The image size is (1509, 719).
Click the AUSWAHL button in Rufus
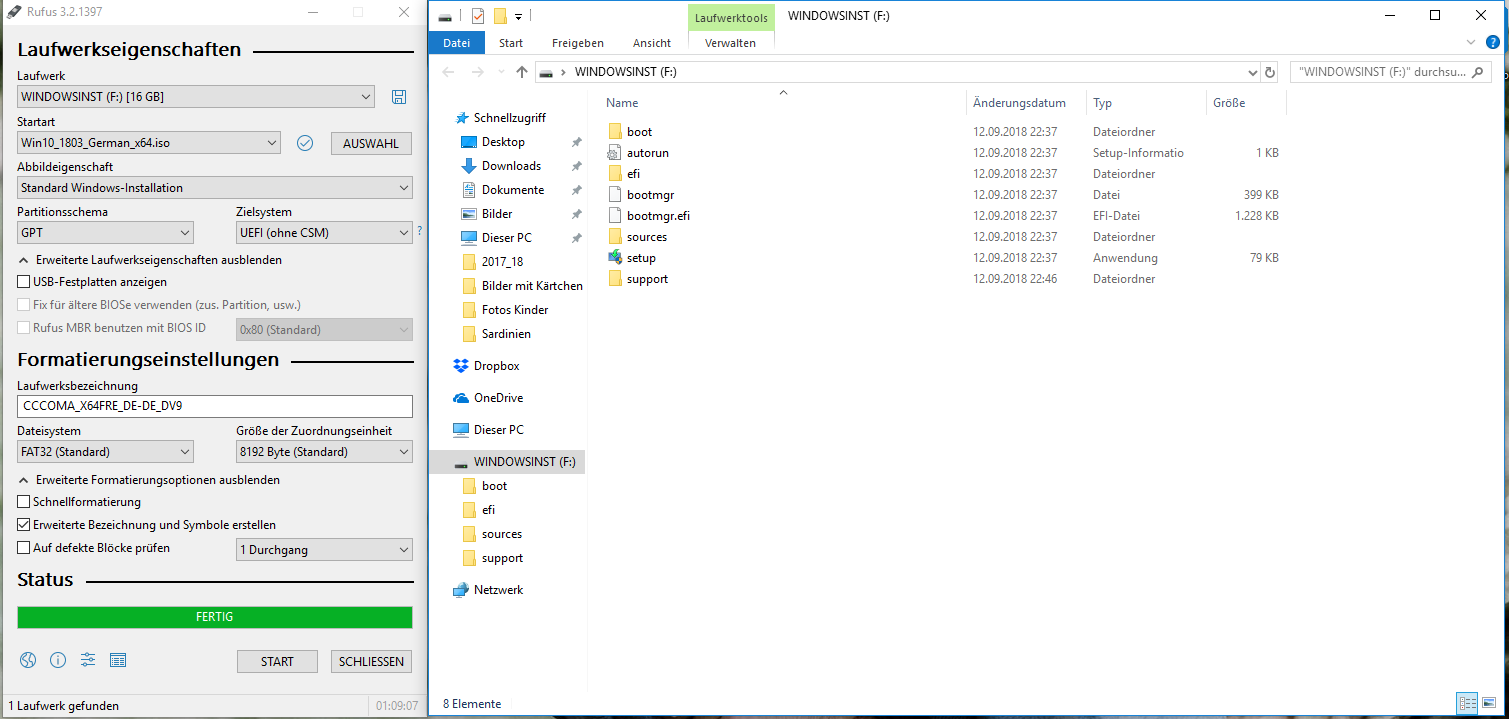(x=371, y=143)
